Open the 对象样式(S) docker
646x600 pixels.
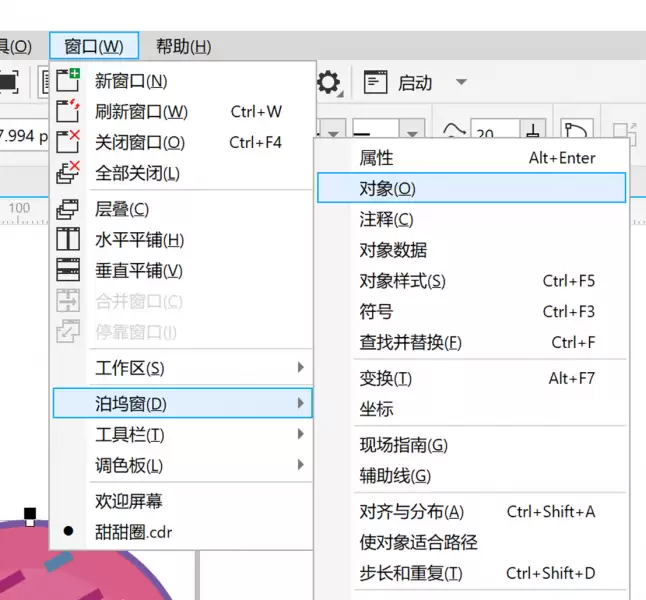pyautogui.click(x=472, y=281)
